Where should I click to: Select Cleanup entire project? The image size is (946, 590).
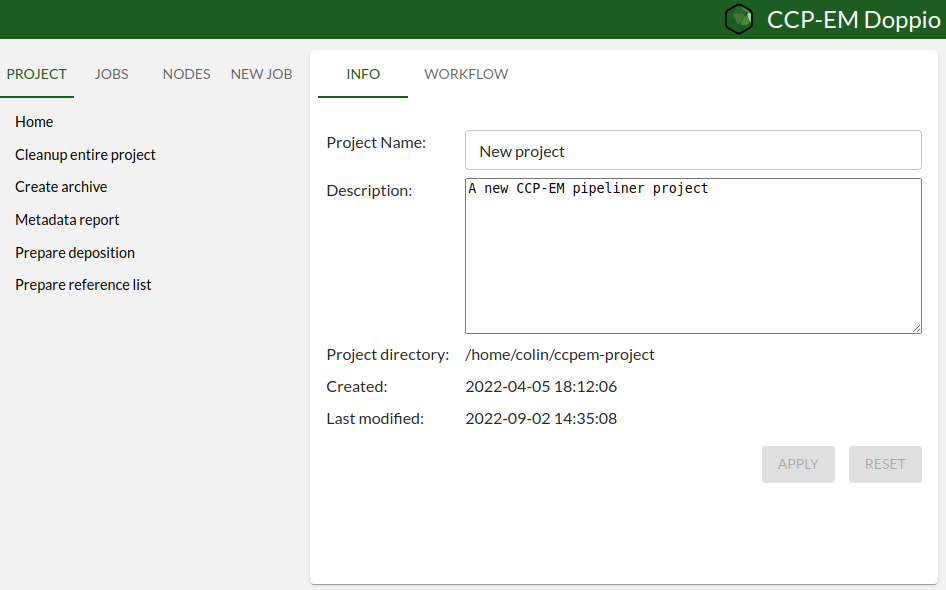[x=85, y=154]
